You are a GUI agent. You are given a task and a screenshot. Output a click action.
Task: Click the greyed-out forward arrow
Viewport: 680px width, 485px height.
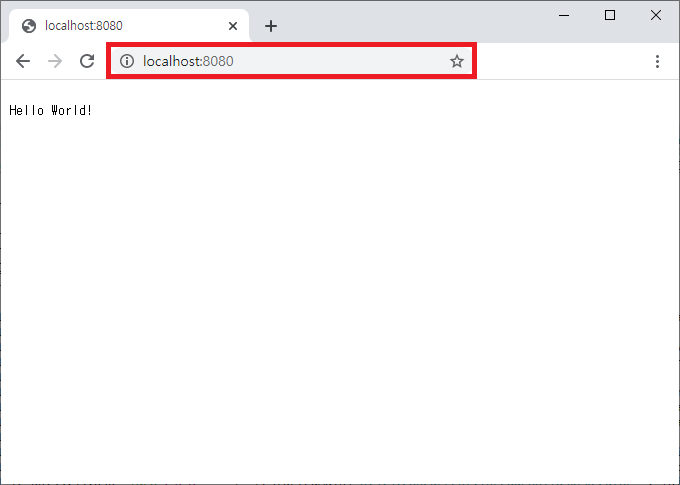click(x=55, y=61)
